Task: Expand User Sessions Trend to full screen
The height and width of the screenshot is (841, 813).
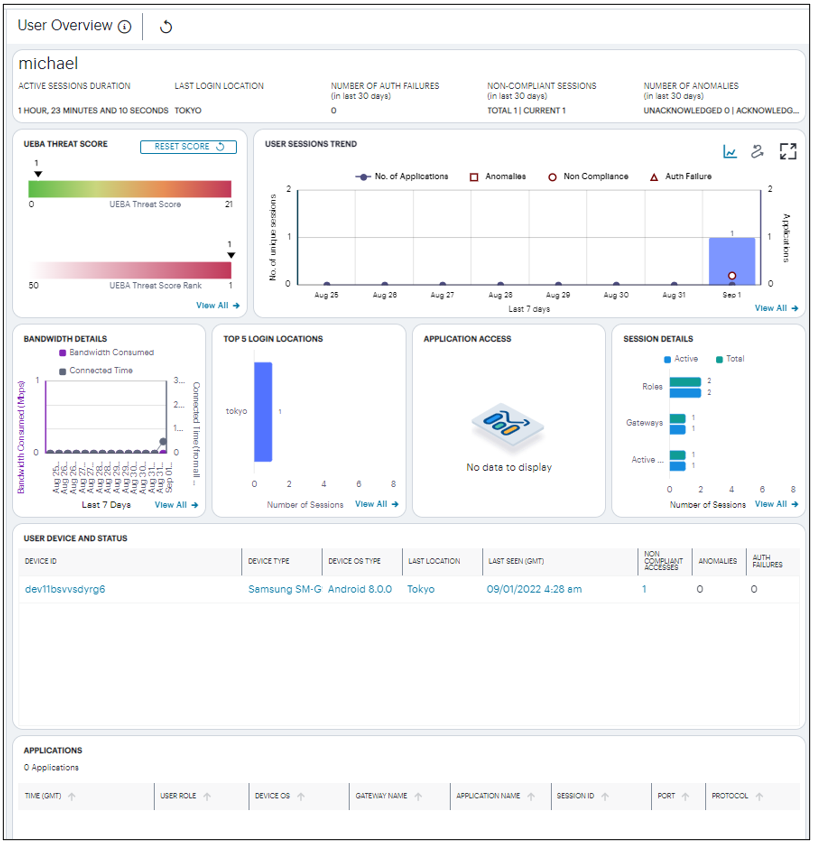Action: [789, 152]
